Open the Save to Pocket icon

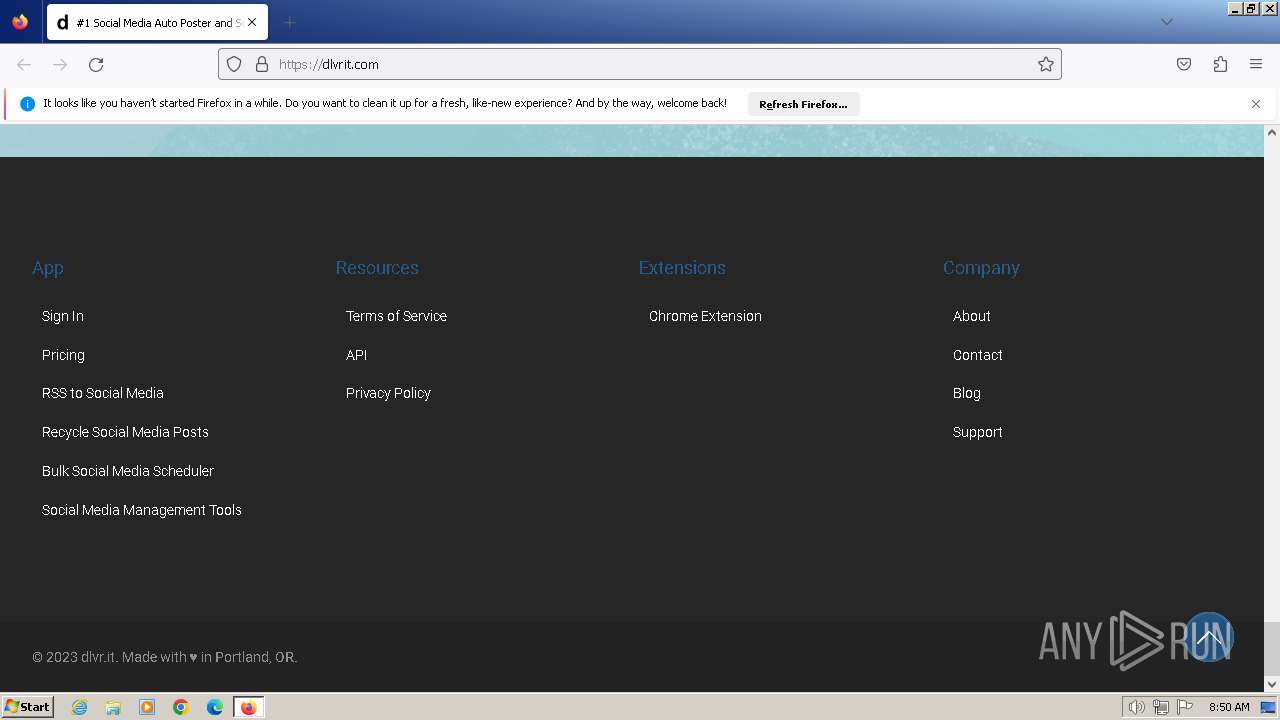(x=1184, y=64)
